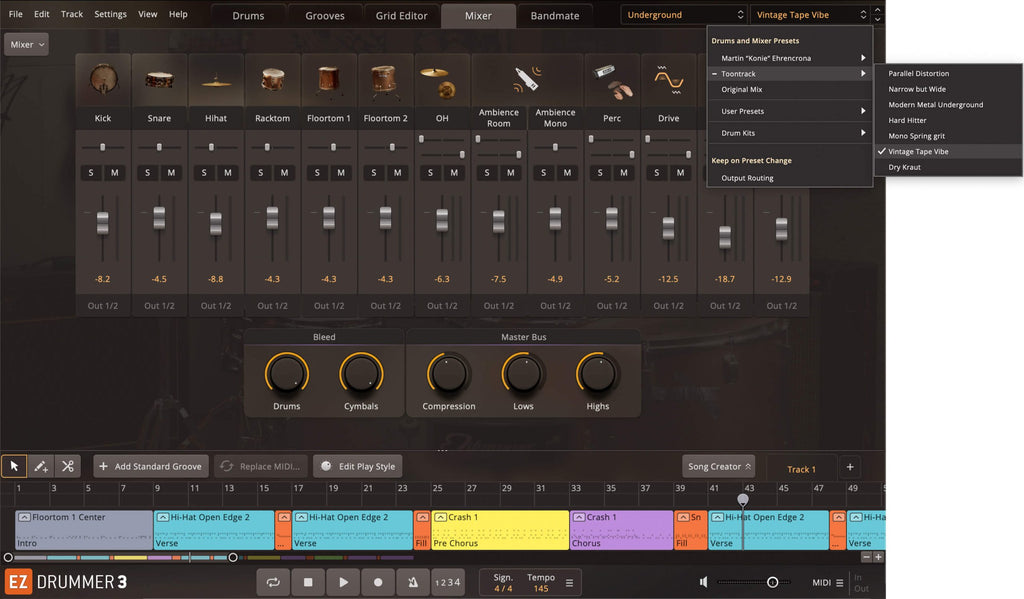
Task: Add a new track with plus button
Action: pos(850,466)
